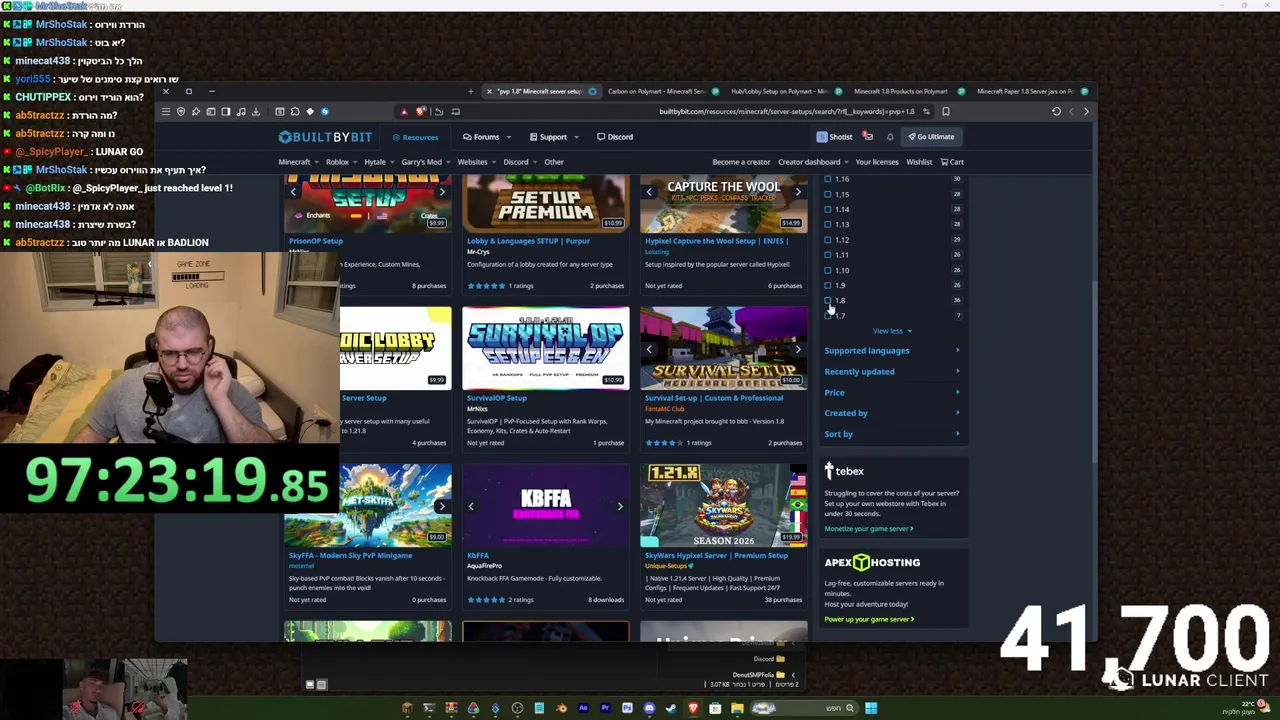Open the Other category menu item

[553, 162]
